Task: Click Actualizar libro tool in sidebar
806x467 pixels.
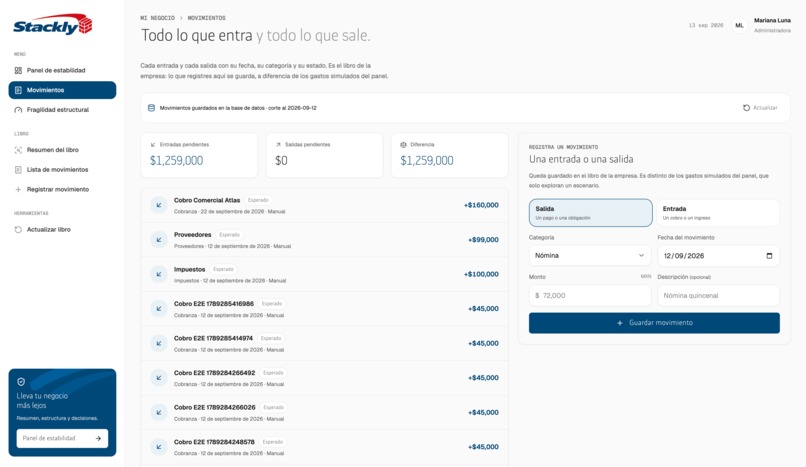Action: point(62,230)
